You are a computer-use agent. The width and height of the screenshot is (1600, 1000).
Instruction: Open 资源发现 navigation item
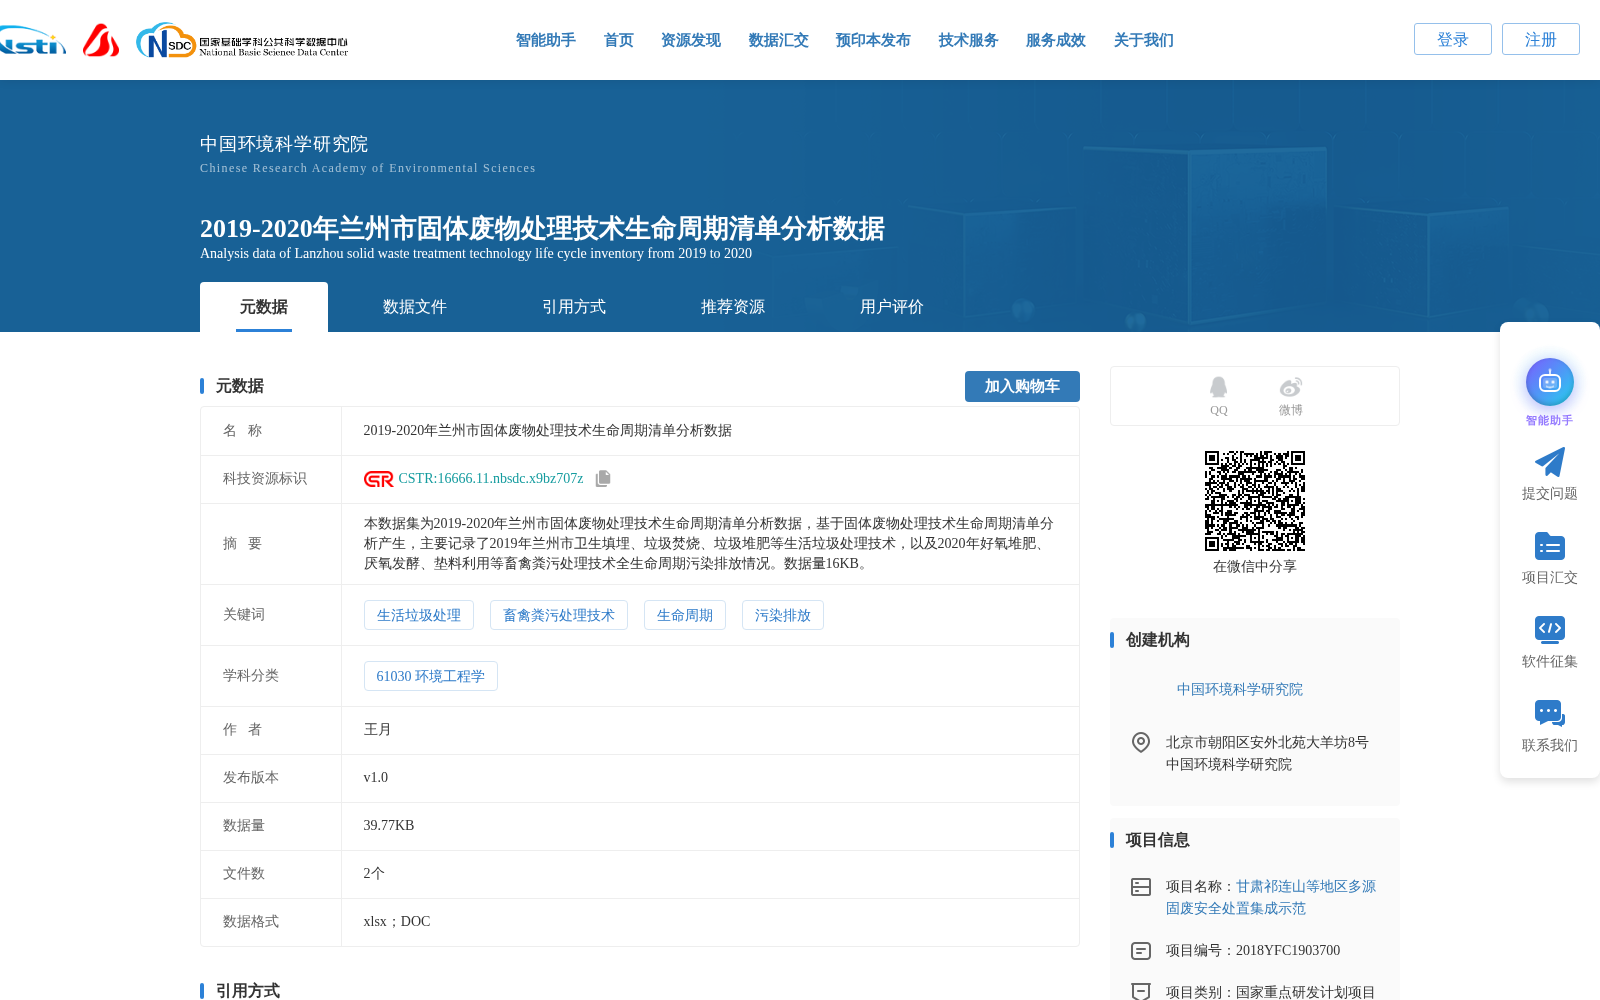(691, 40)
